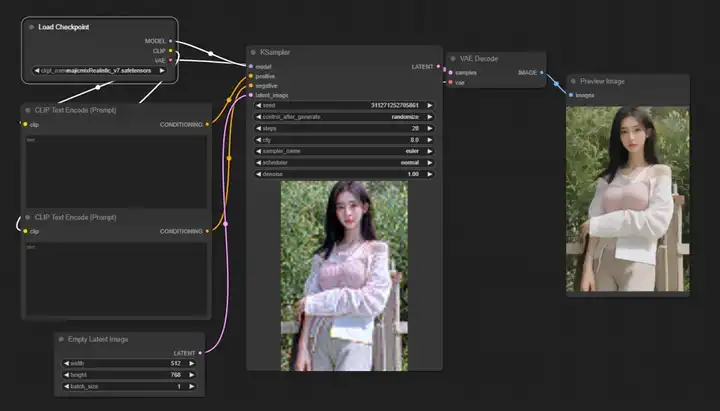Click the denoise value slider field
The width and height of the screenshot is (720, 411).
pyautogui.click(x=344, y=174)
